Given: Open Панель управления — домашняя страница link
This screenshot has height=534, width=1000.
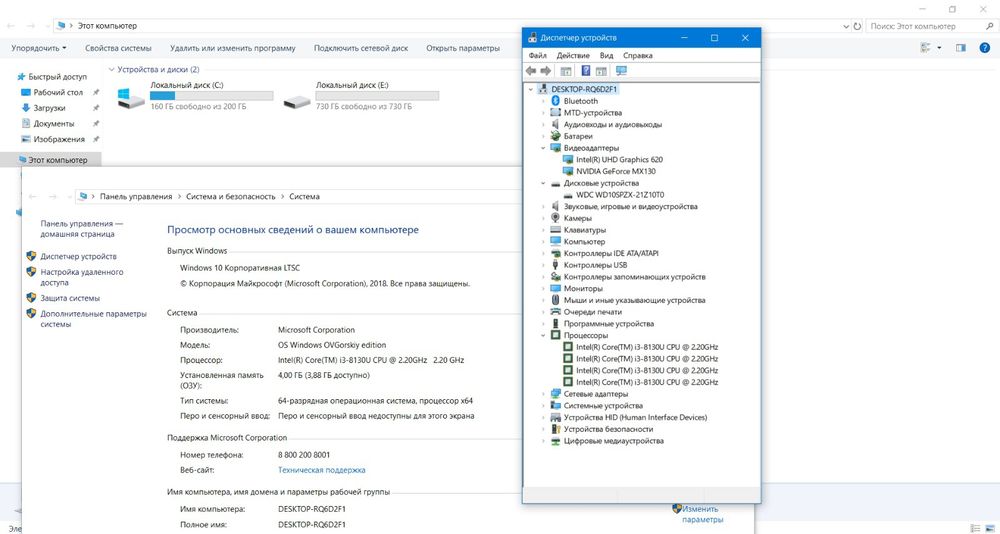Looking at the screenshot, I should [x=82, y=229].
